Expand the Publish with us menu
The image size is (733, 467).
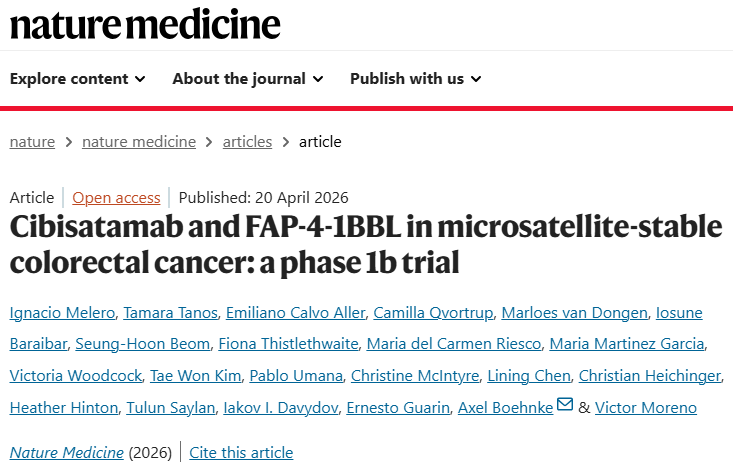415,79
